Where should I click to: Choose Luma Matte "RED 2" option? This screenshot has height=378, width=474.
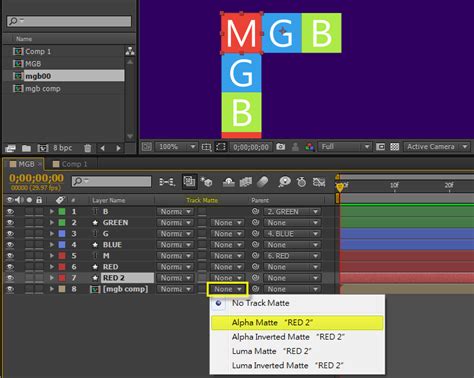297,351
